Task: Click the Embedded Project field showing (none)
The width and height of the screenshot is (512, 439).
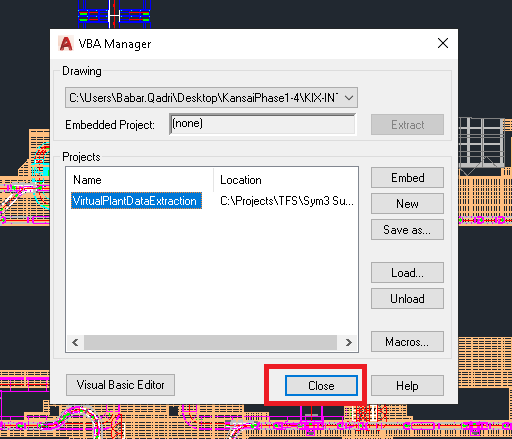Action: 263,124
